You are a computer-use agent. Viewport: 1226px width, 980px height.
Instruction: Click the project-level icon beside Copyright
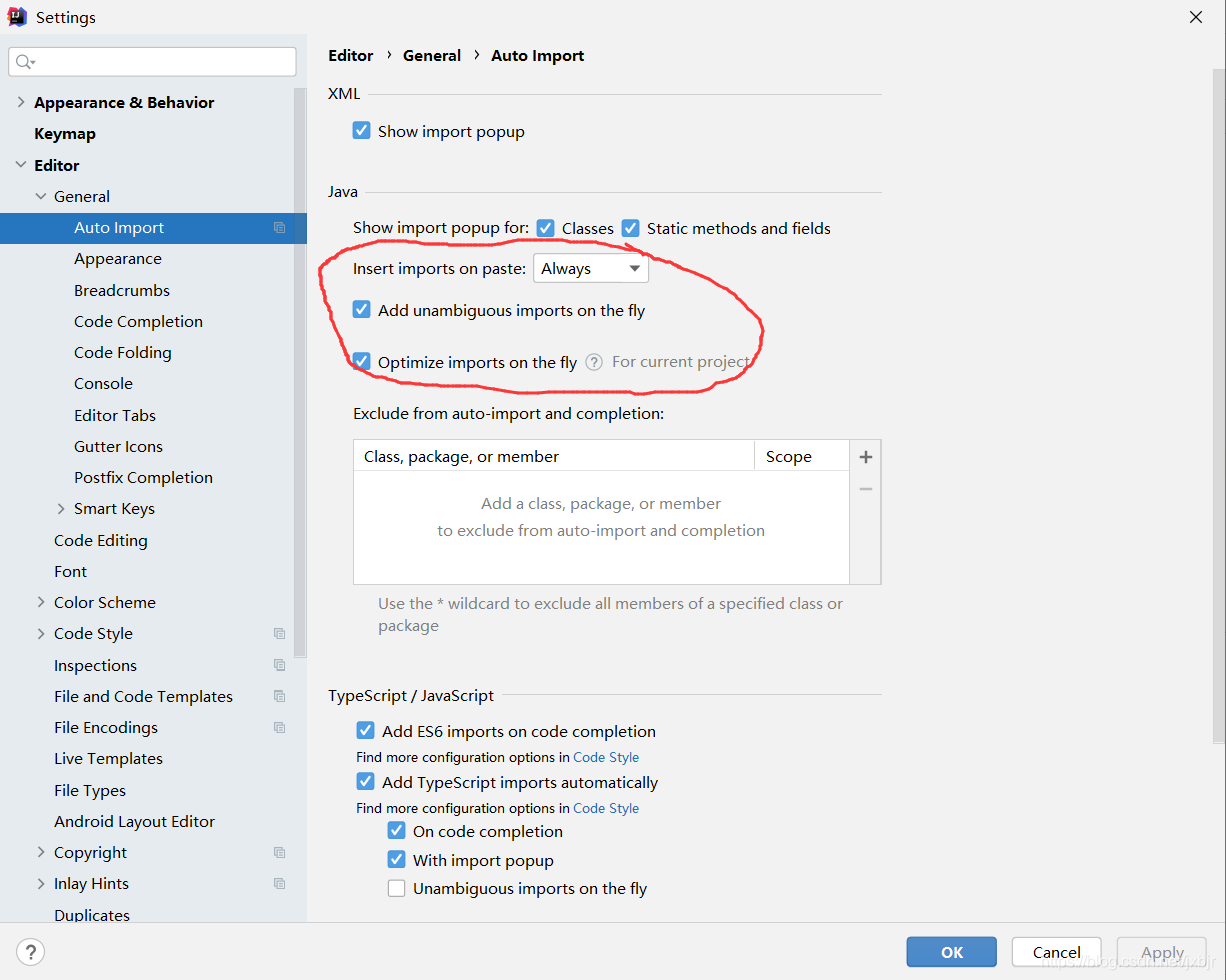(280, 853)
